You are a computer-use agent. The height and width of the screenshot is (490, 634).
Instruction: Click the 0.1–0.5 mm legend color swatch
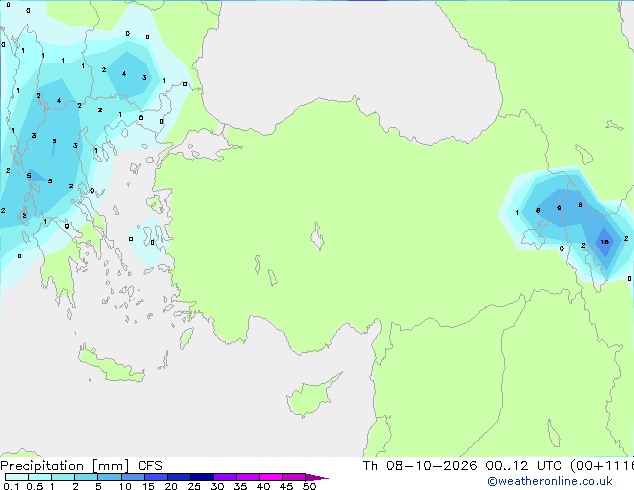tap(17, 477)
